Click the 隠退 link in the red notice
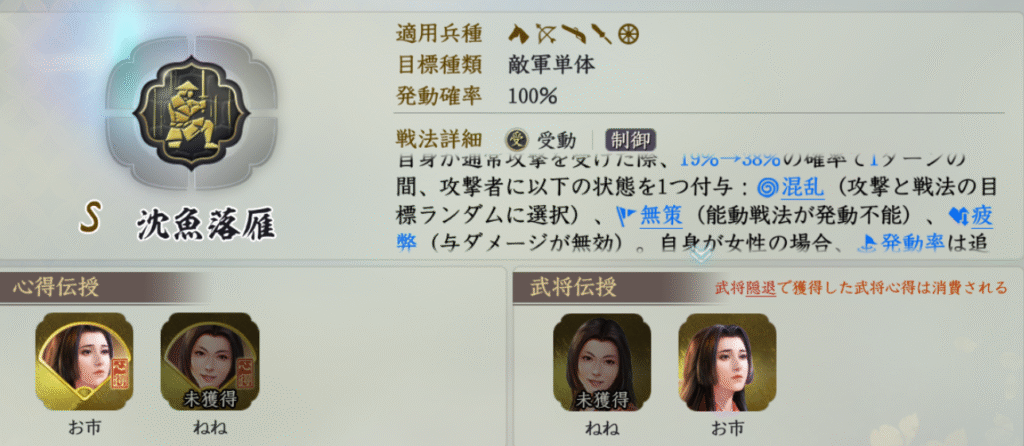This screenshot has height=446, width=1024. [x=761, y=287]
